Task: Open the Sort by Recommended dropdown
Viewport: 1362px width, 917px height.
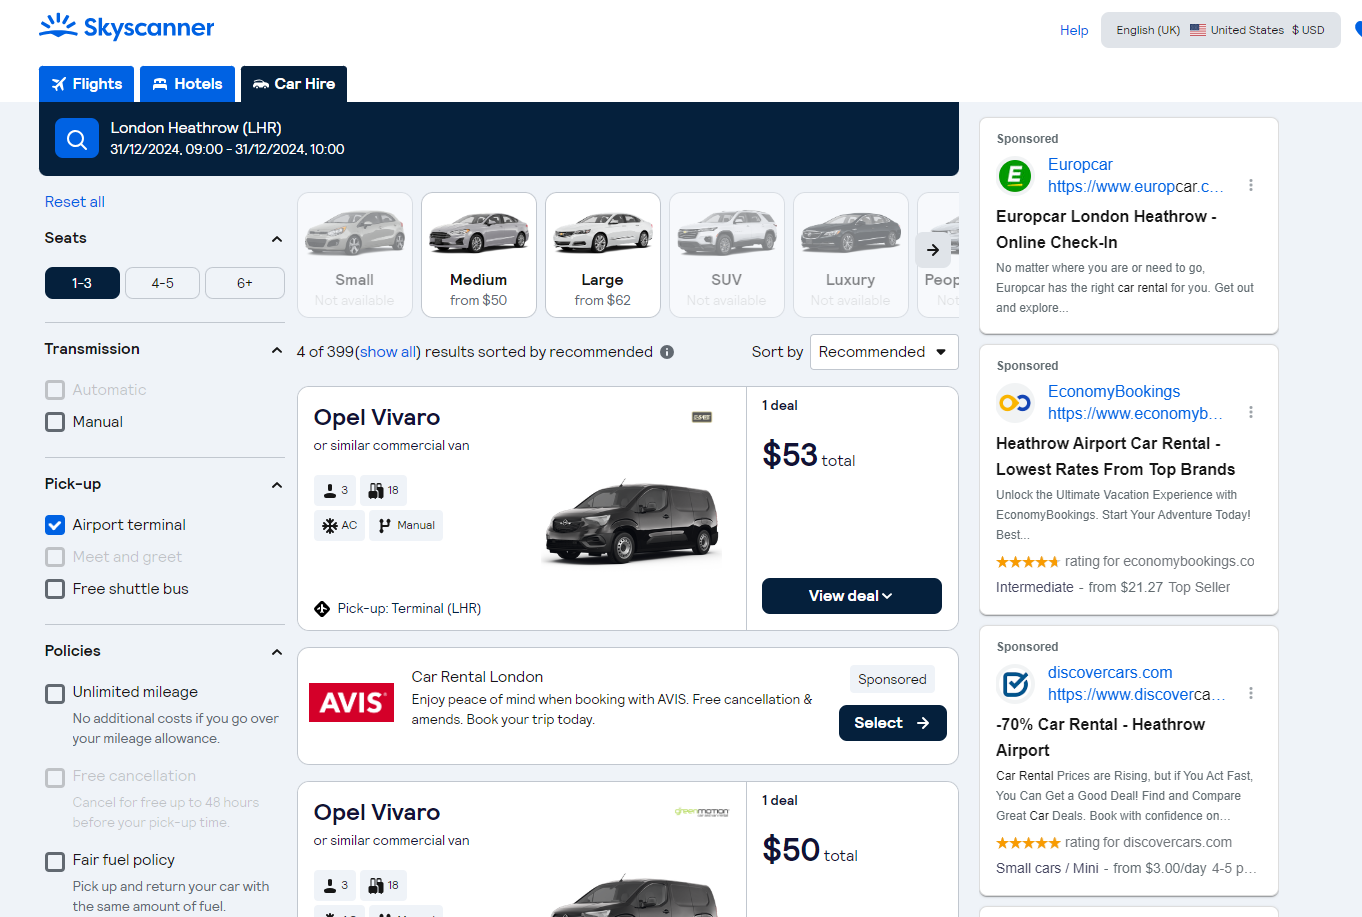Action: tap(884, 352)
